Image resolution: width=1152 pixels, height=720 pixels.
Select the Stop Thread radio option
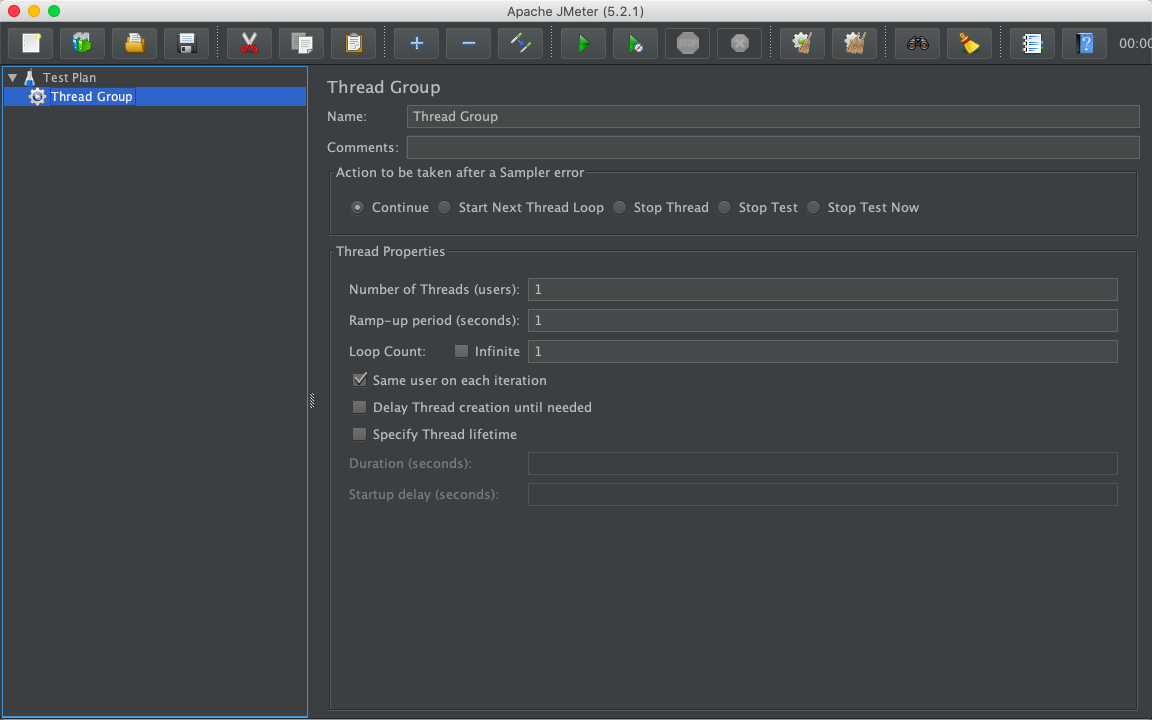[x=620, y=207]
